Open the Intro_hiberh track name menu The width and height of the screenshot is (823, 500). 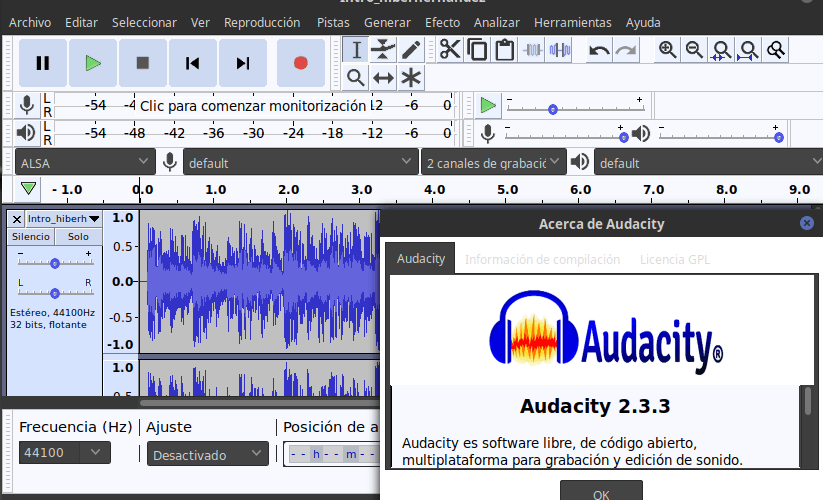coord(64,219)
